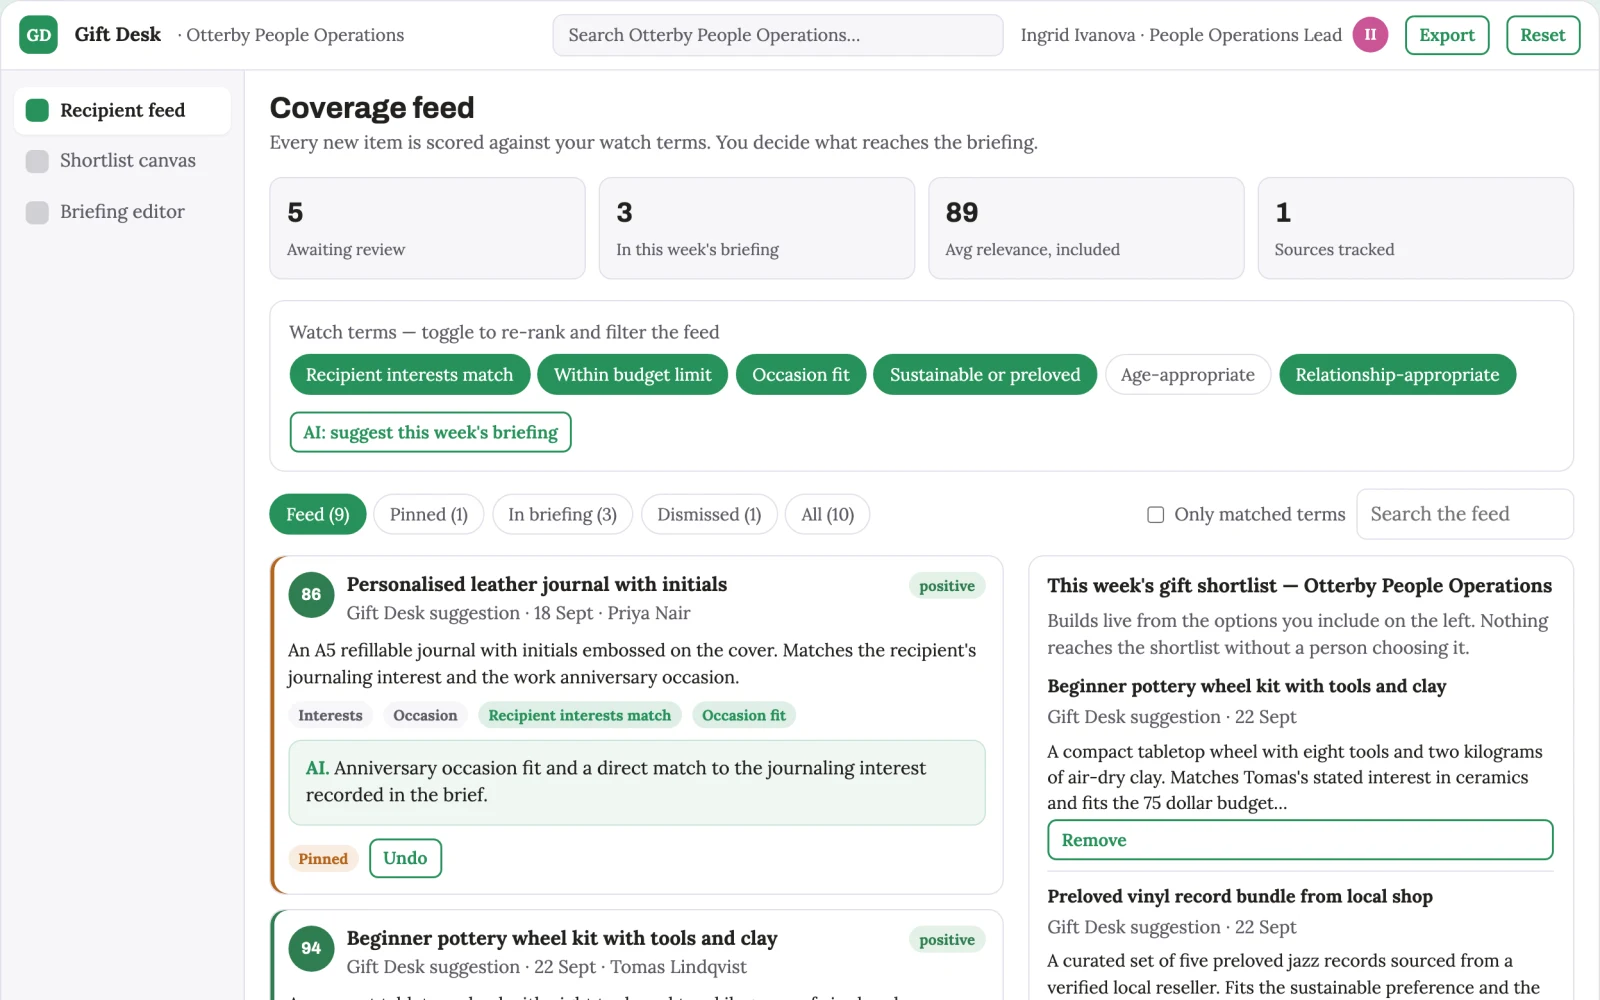Click the Pinned status label

click(323, 858)
